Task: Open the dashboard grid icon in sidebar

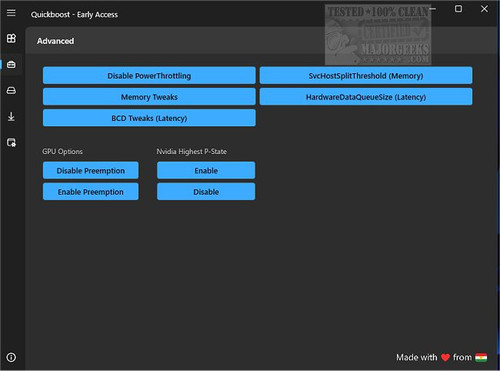Action: tap(11, 38)
